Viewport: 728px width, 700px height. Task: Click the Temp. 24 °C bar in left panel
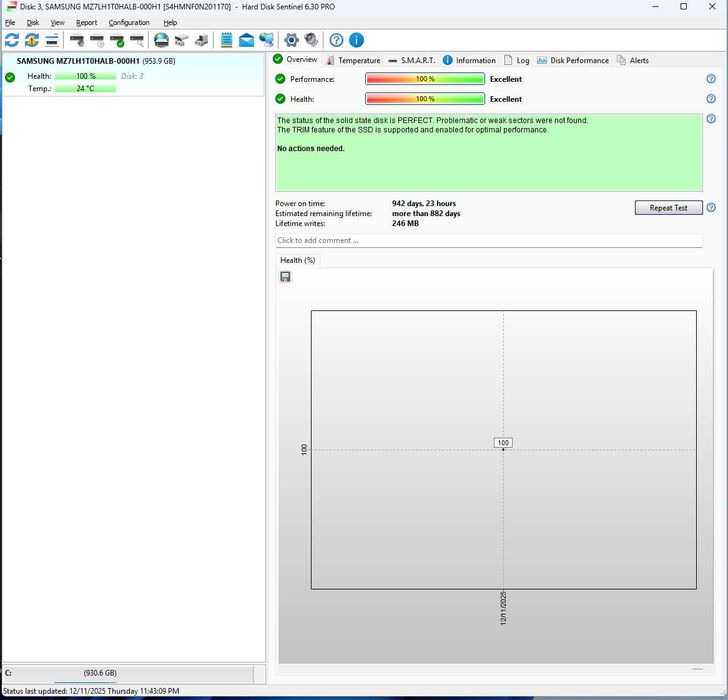[85, 88]
